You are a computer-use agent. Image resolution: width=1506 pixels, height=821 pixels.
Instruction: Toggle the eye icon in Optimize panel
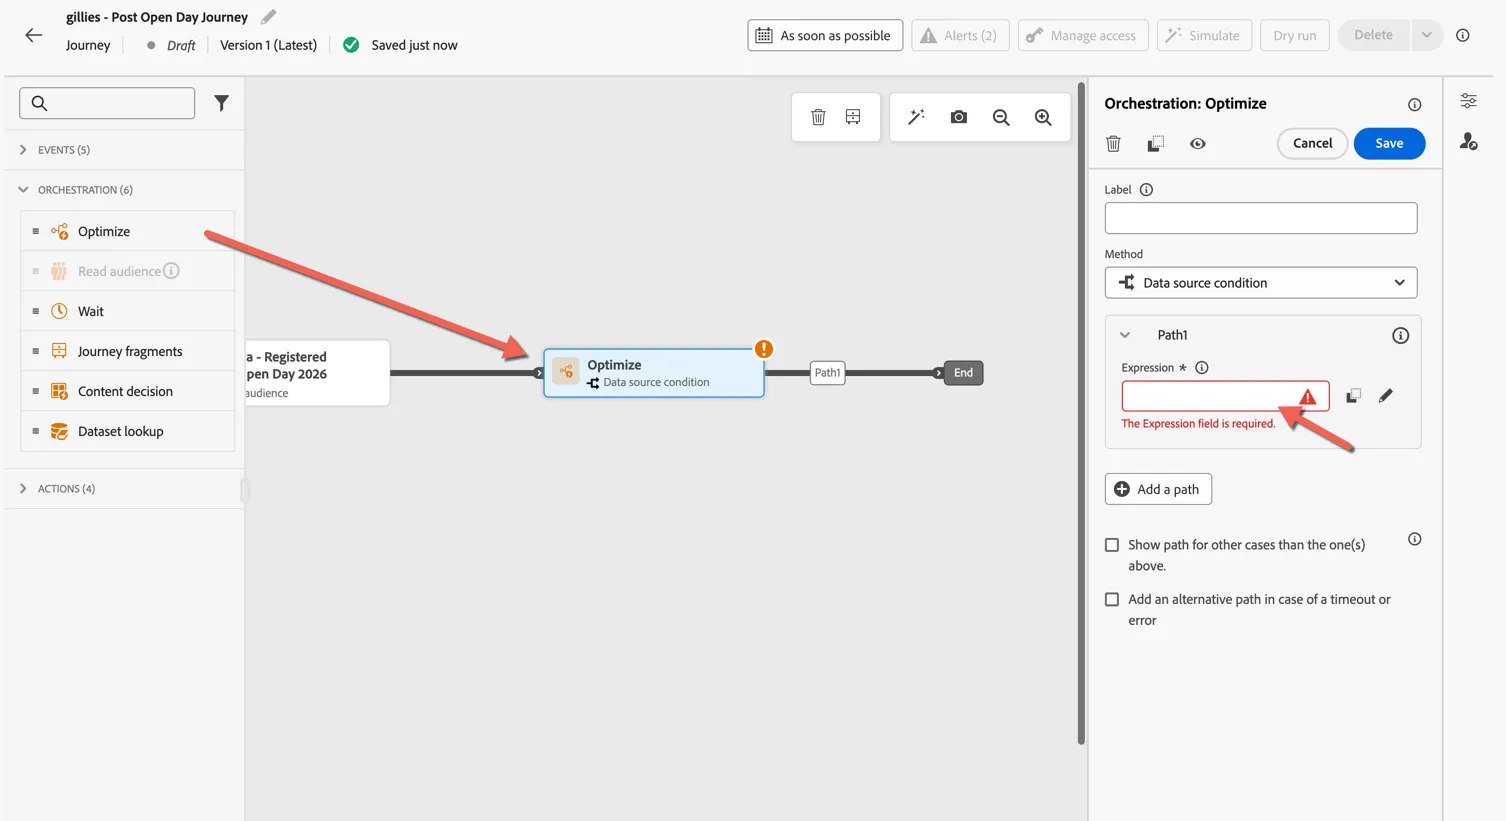pyautogui.click(x=1197, y=144)
